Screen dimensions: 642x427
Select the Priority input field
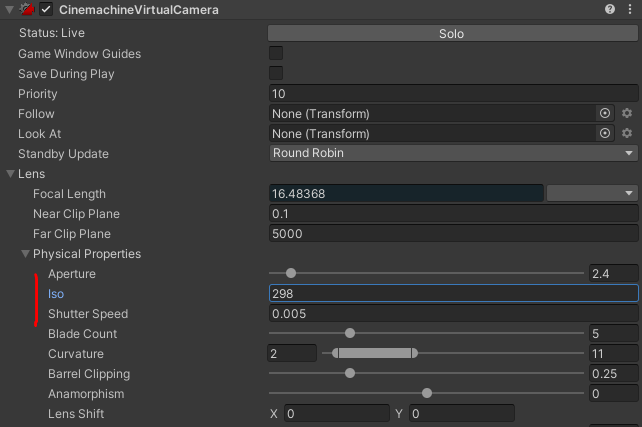(x=453, y=94)
